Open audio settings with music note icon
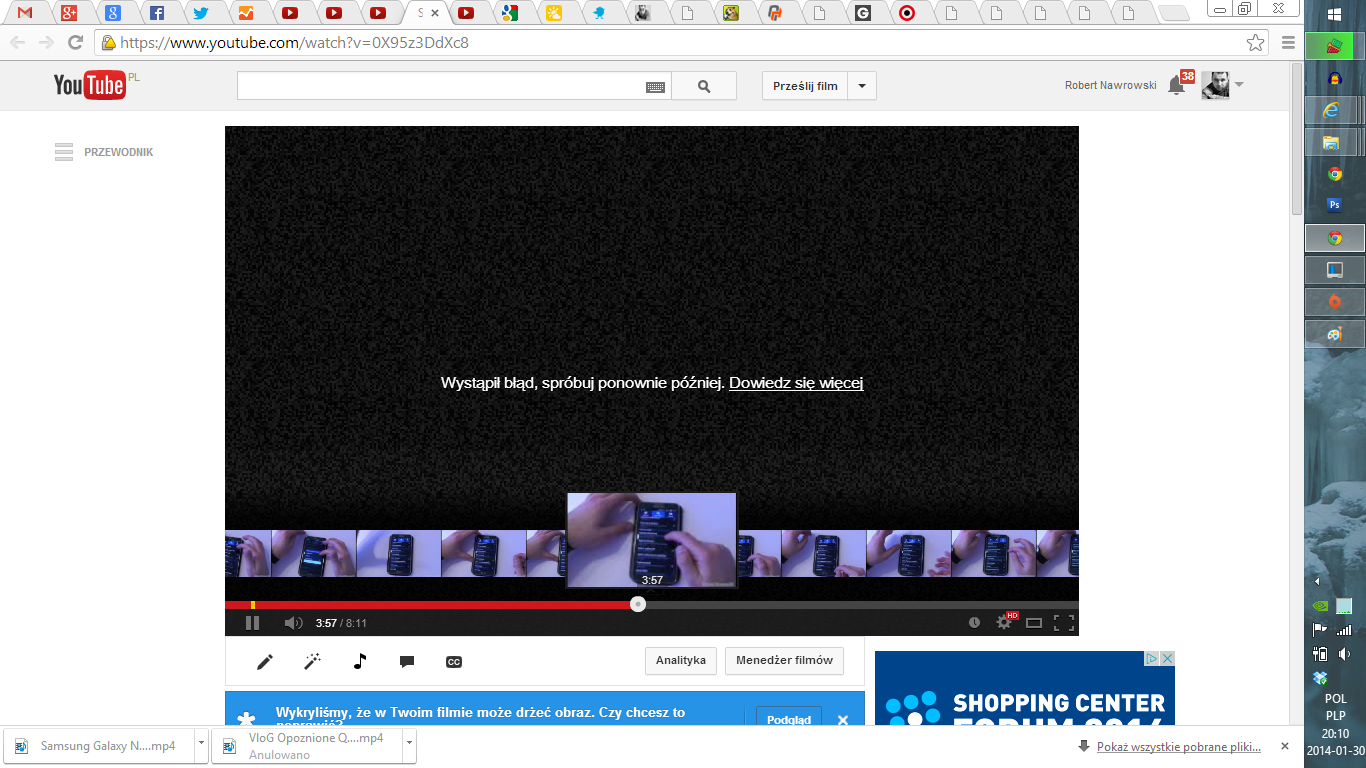This screenshot has height=768, width=1366. click(360, 661)
